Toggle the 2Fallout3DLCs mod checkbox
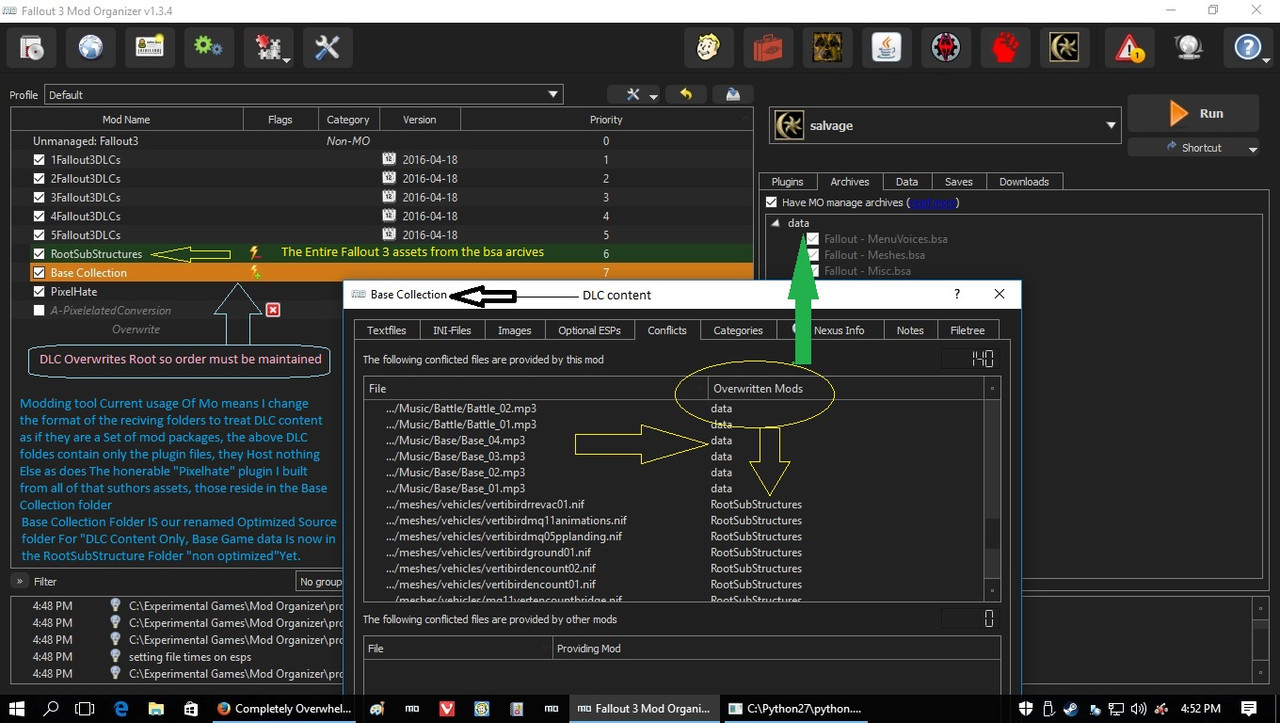The image size is (1280, 723). click(x=39, y=179)
